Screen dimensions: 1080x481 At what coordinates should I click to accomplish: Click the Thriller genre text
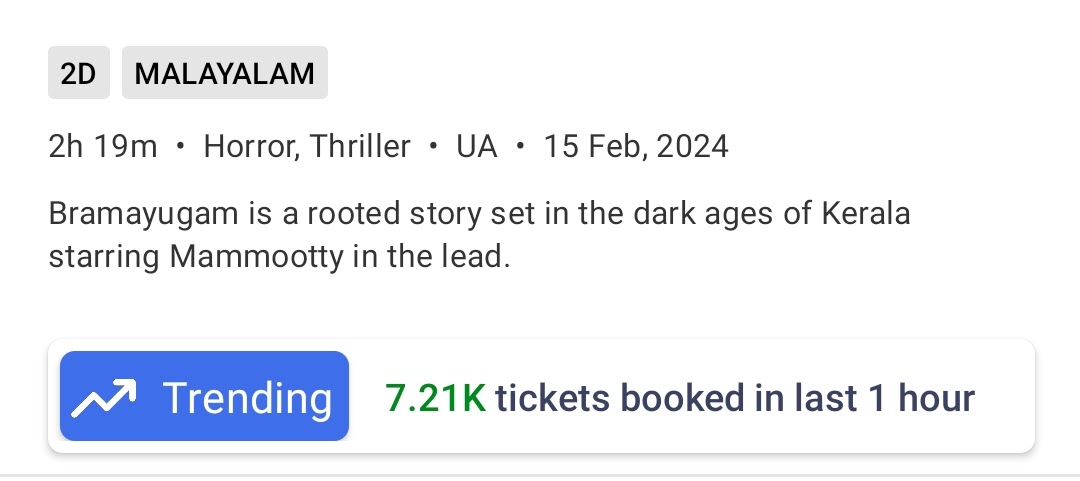tap(360, 147)
